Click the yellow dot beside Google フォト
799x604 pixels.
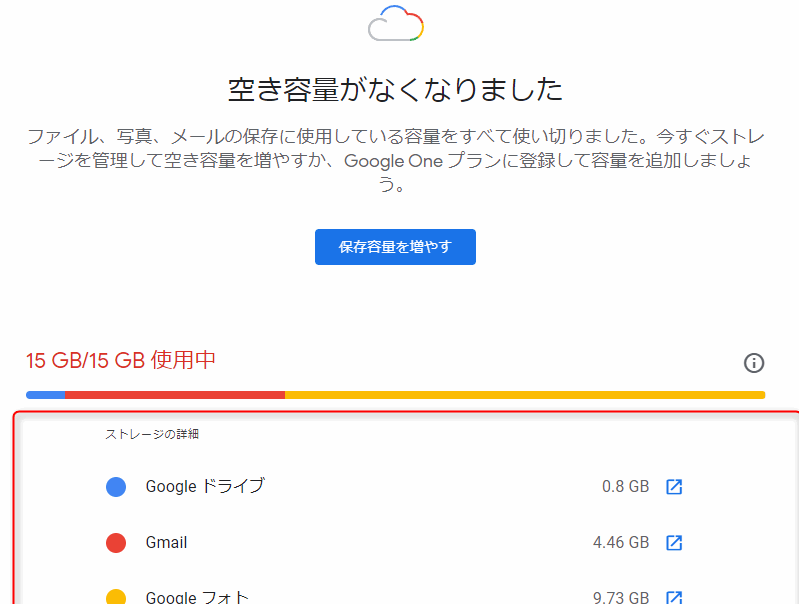(x=116, y=597)
